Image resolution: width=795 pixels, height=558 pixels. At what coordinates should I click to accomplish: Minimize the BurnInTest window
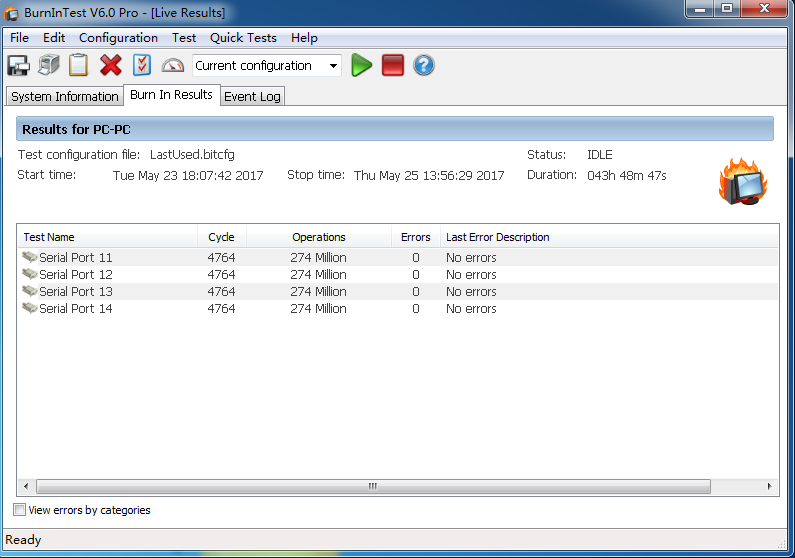coord(700,9)
